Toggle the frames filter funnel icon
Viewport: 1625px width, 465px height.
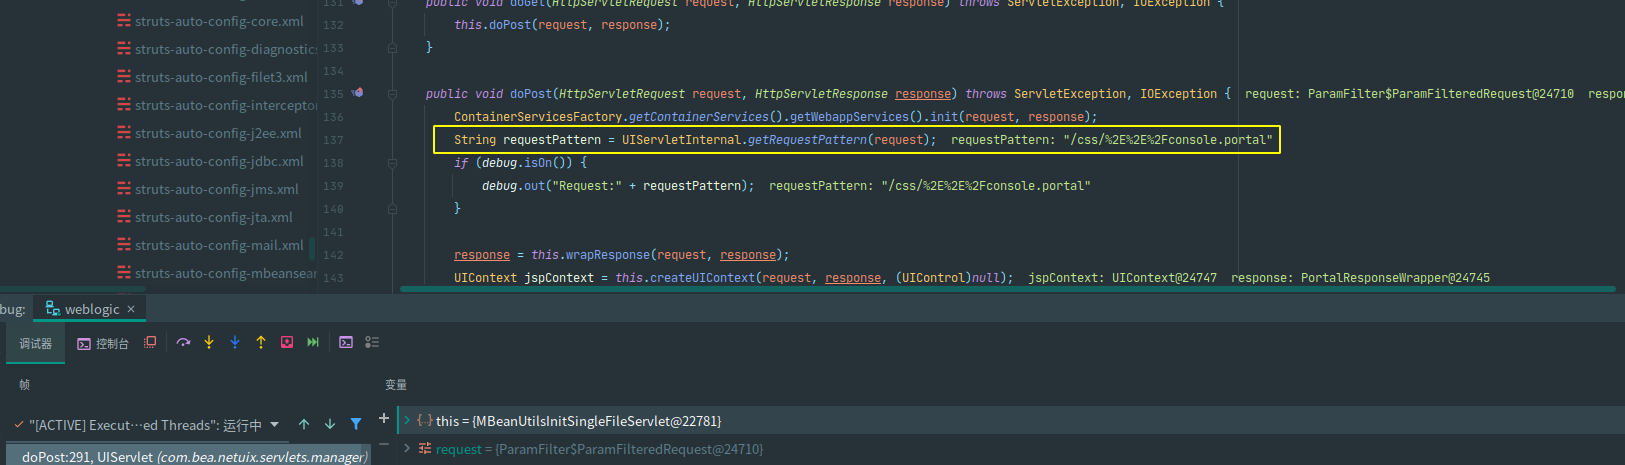(356, 424)
